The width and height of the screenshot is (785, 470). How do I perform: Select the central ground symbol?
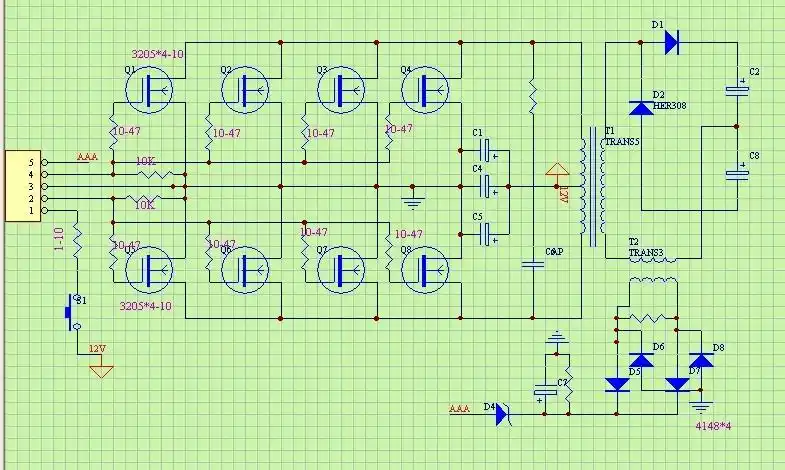[410, 202]
